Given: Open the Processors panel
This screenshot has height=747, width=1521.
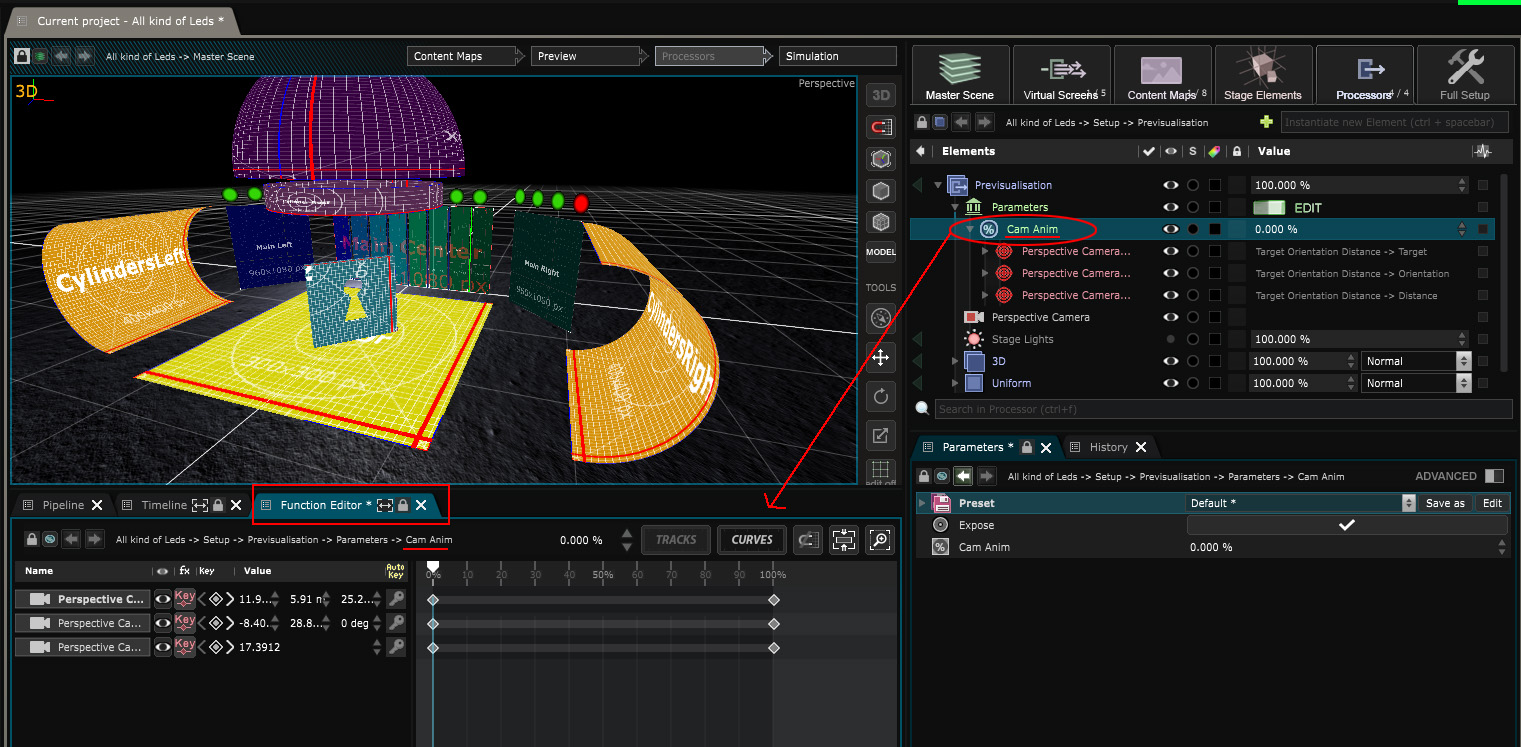Looking at the screenshot, I should pos(1364,74).
